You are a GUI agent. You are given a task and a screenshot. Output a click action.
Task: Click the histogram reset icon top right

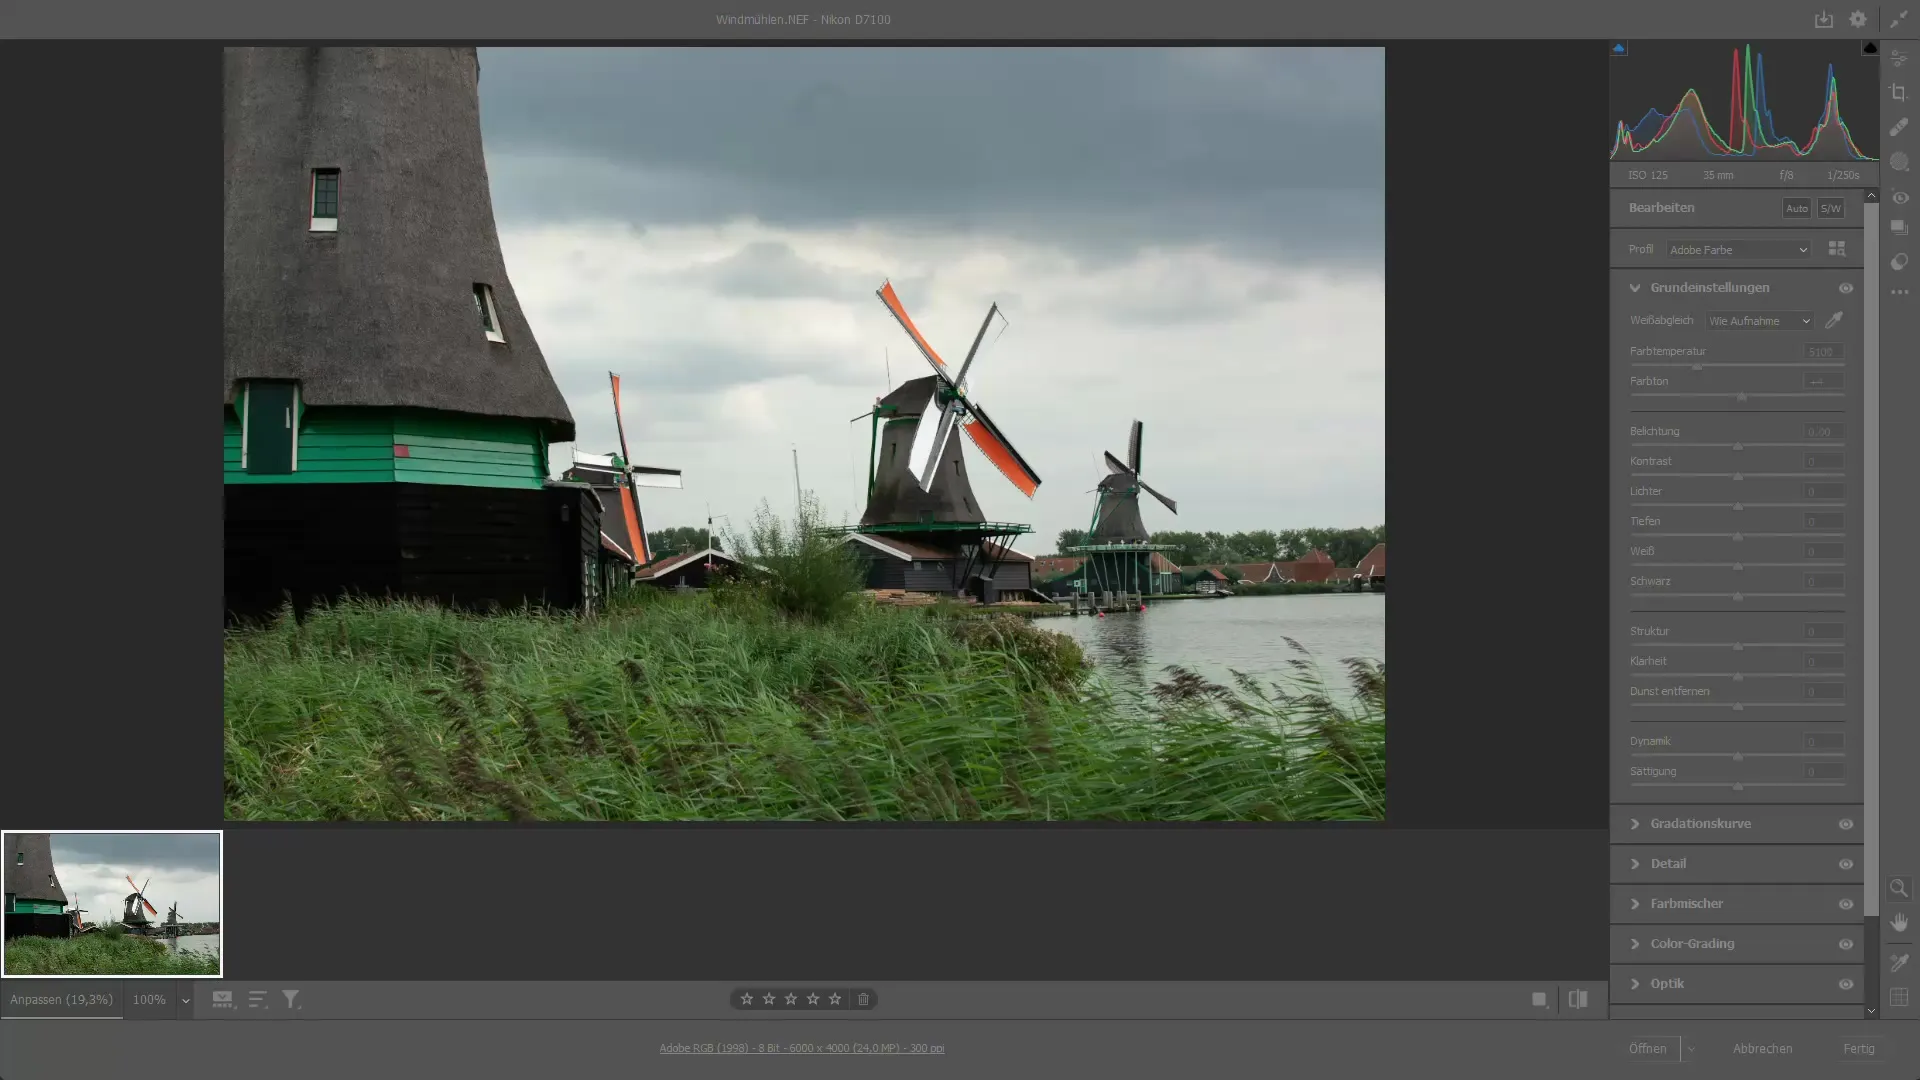coord(1870,47)
